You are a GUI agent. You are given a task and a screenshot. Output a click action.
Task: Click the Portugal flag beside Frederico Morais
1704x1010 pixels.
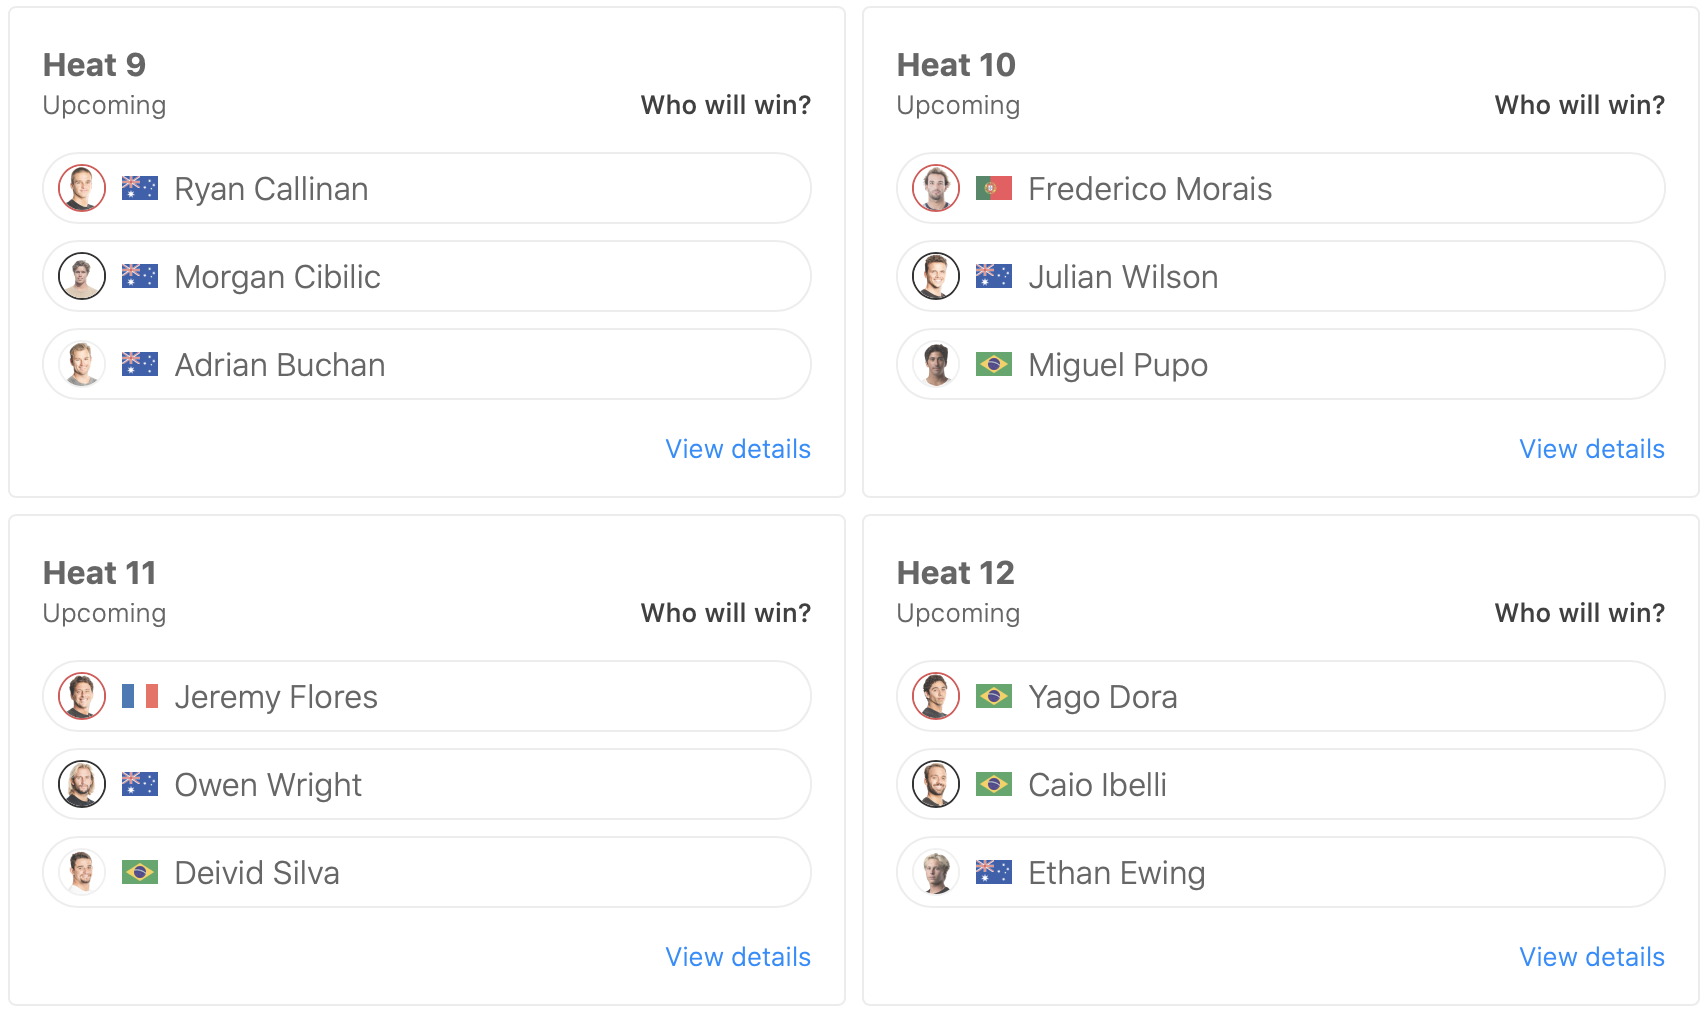click(x=993, y=188)
